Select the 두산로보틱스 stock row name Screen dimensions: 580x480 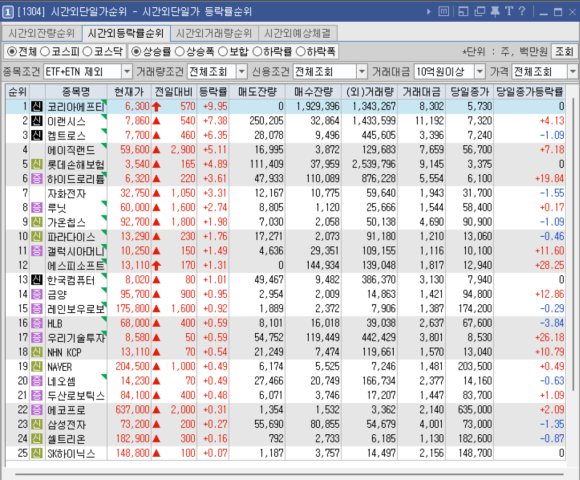click(x=76, y=395)
